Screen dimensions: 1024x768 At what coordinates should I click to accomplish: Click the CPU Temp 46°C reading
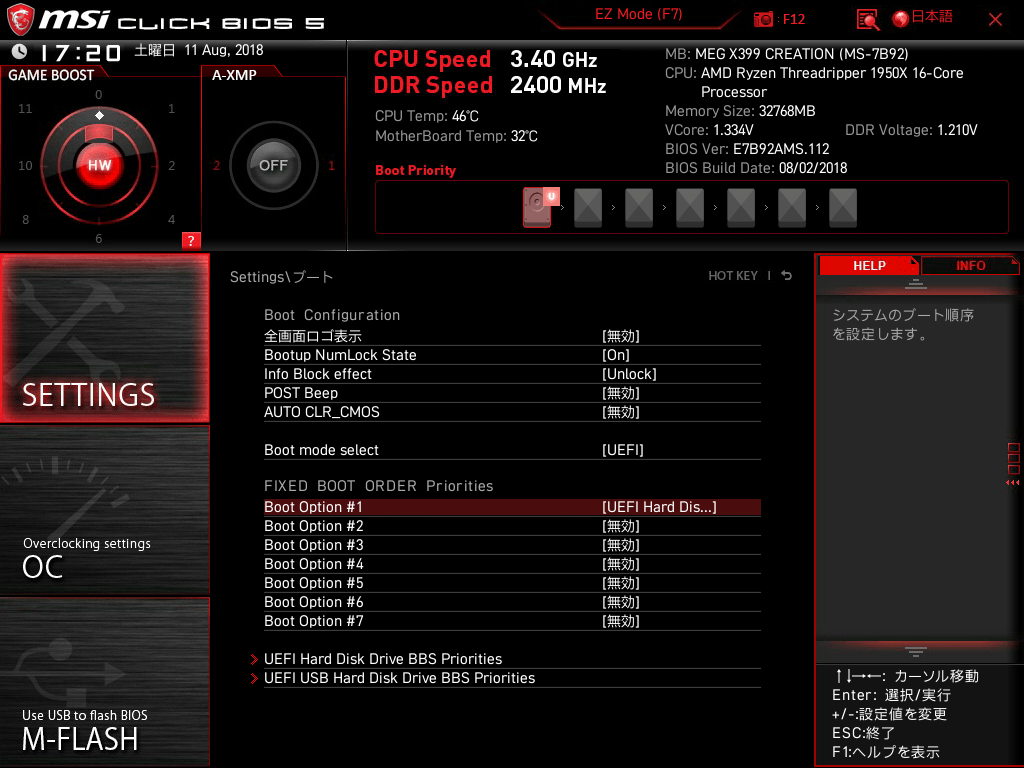(x=426, y=116)
